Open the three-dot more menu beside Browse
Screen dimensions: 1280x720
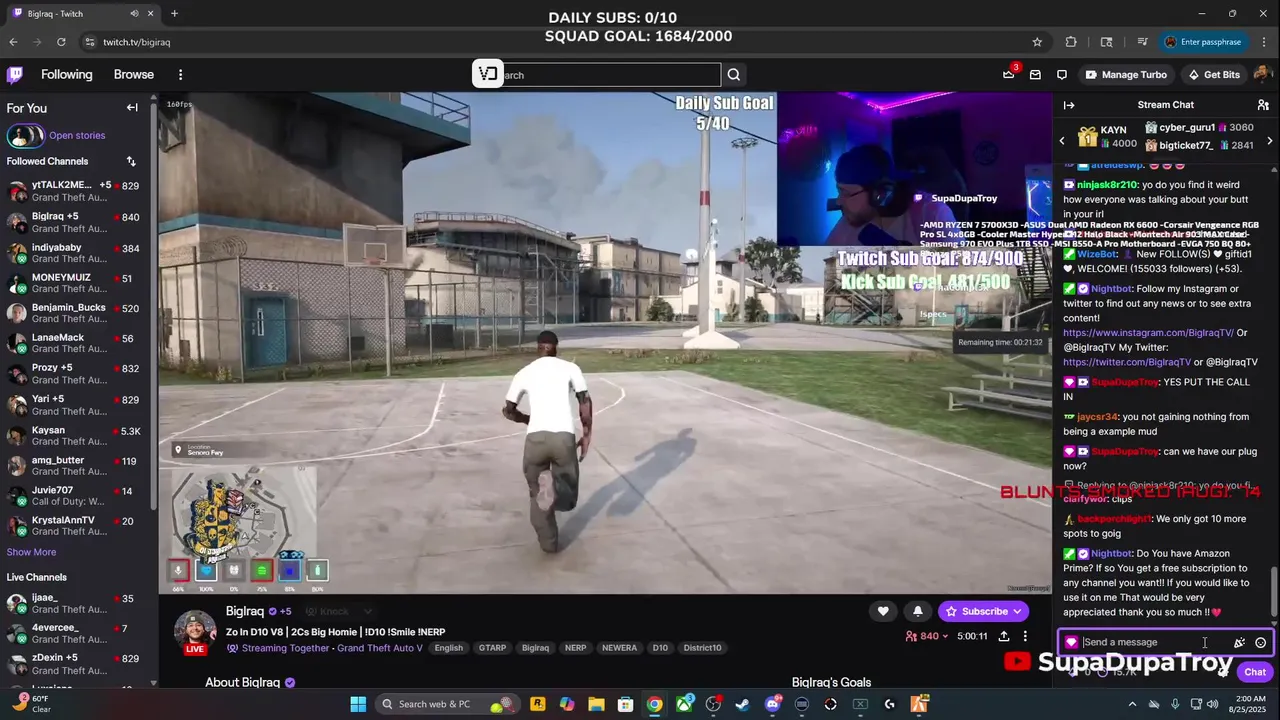tap(180, 75)
